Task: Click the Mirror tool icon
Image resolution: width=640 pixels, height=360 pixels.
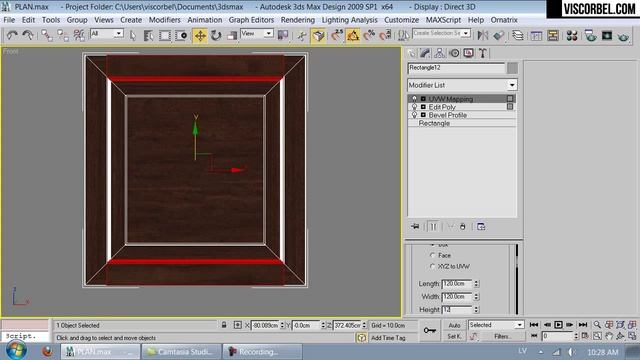Action: [483, 36]
